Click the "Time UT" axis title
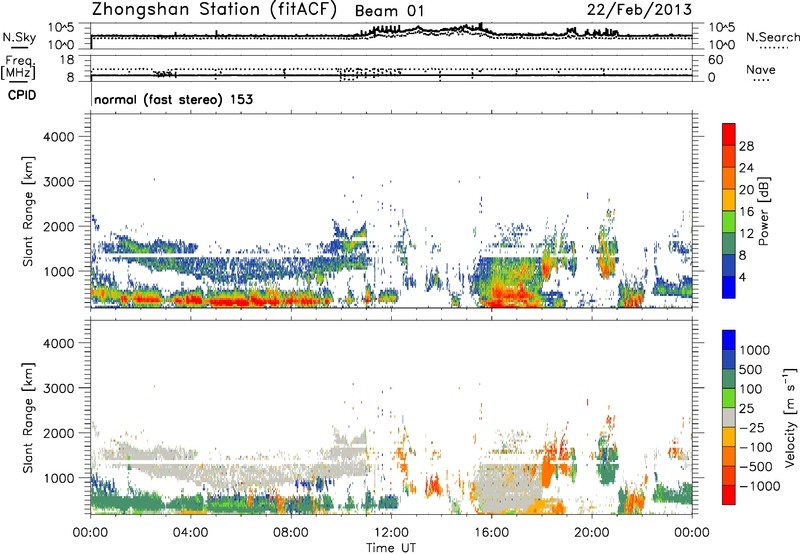 coord(391,548)
